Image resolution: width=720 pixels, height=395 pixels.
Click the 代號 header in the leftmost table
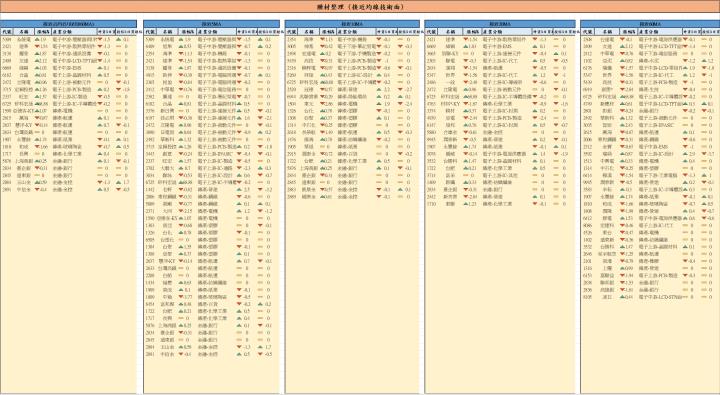[7, 32]
